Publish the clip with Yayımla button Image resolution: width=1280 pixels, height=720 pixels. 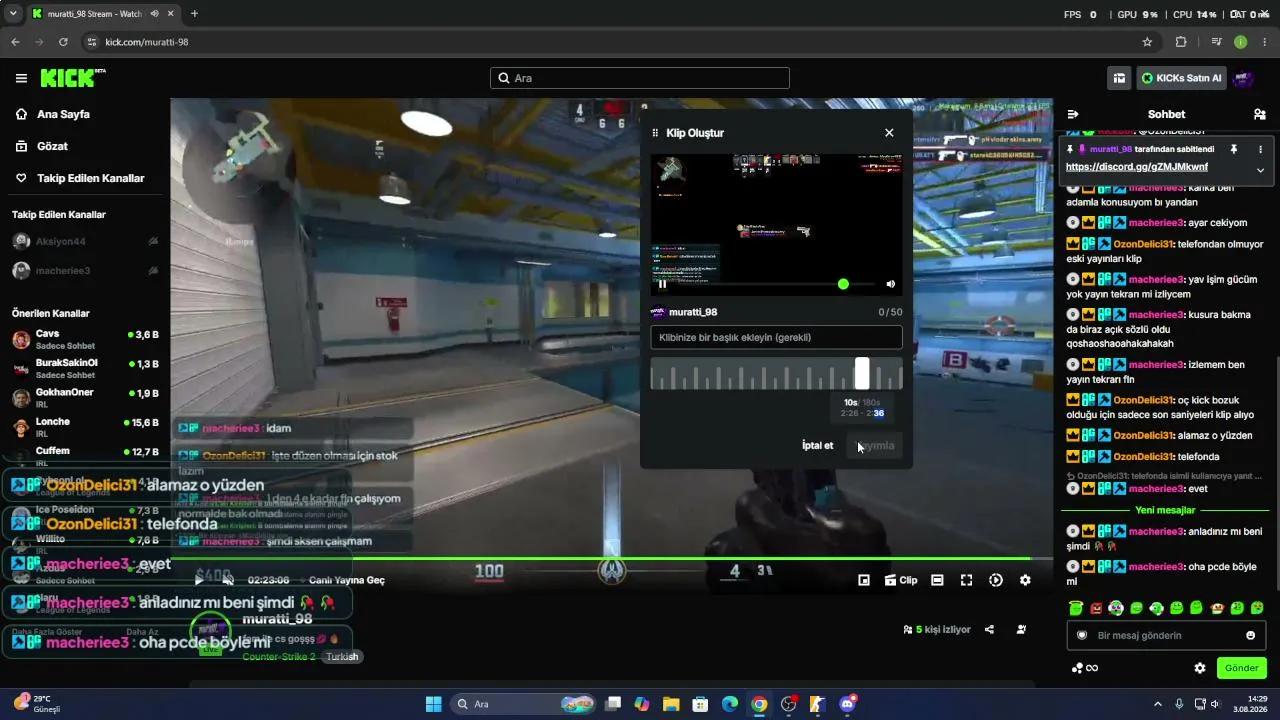[x=874, y=445]
